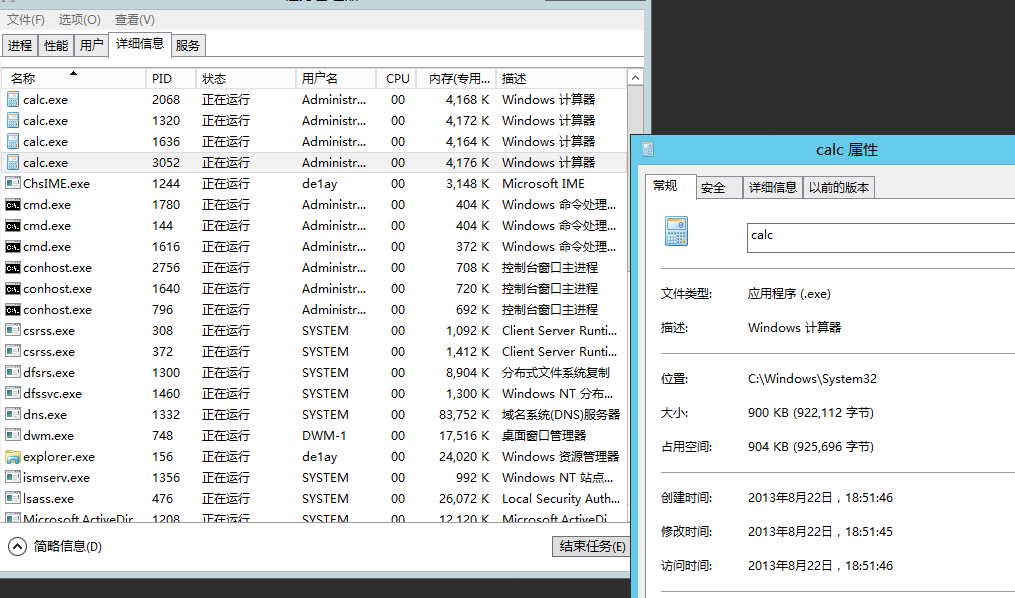This screenshot has width=1015, height=598.
Task: Click the calc file name input field
Action: click(881, 238)
